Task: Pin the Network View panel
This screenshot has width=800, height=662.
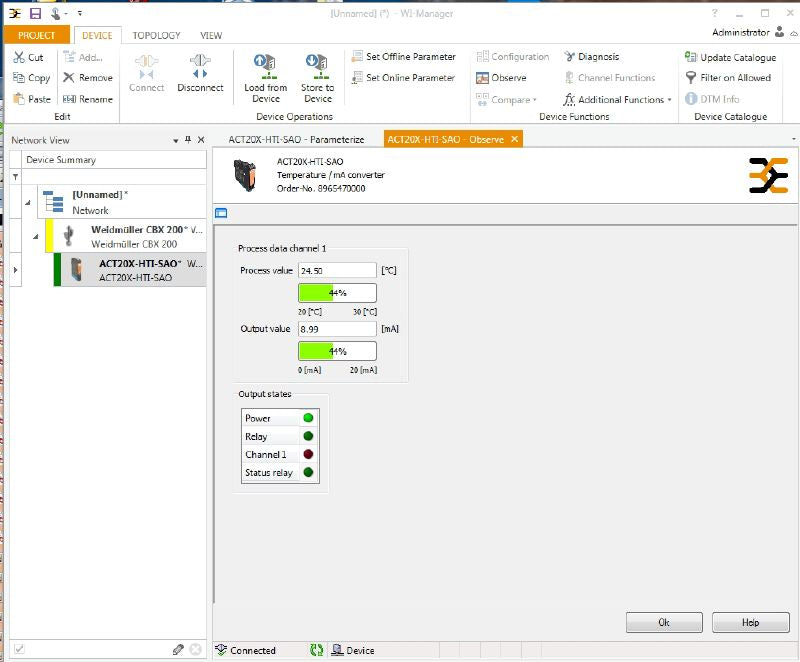Action: pyautogui.click(x=188, y=141)
